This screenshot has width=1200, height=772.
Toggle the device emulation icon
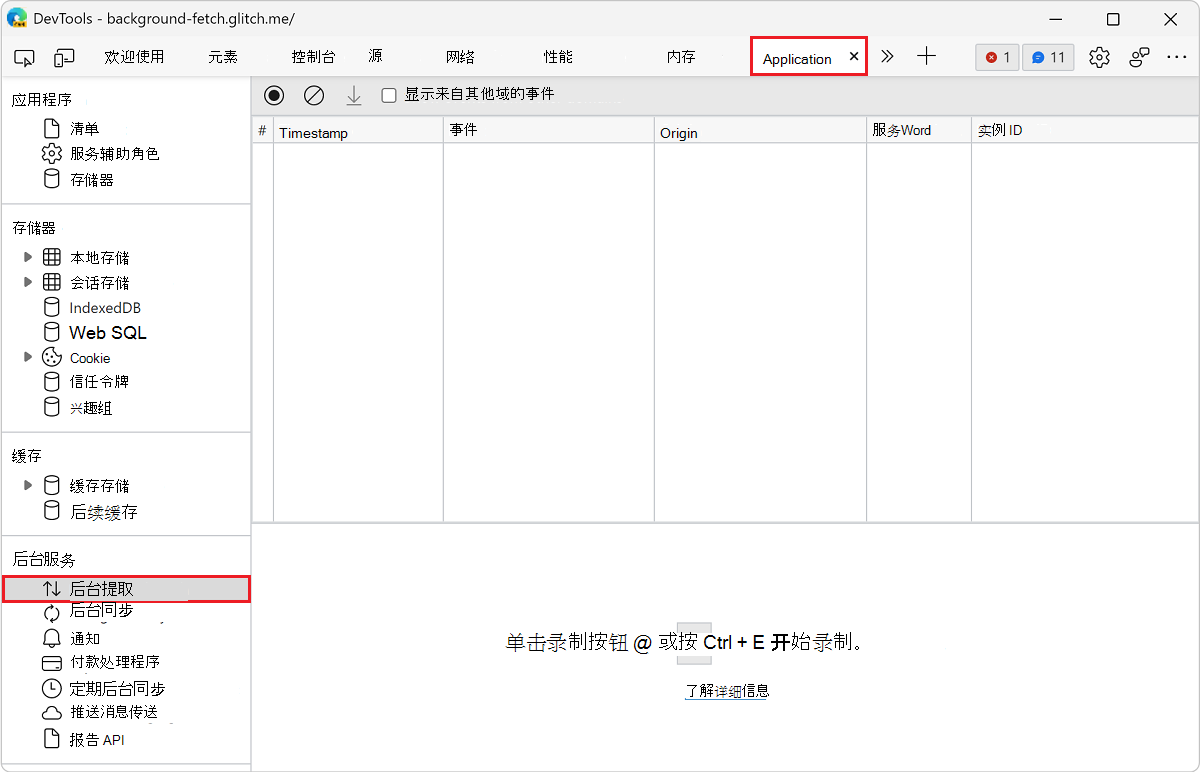pos(64,58)
